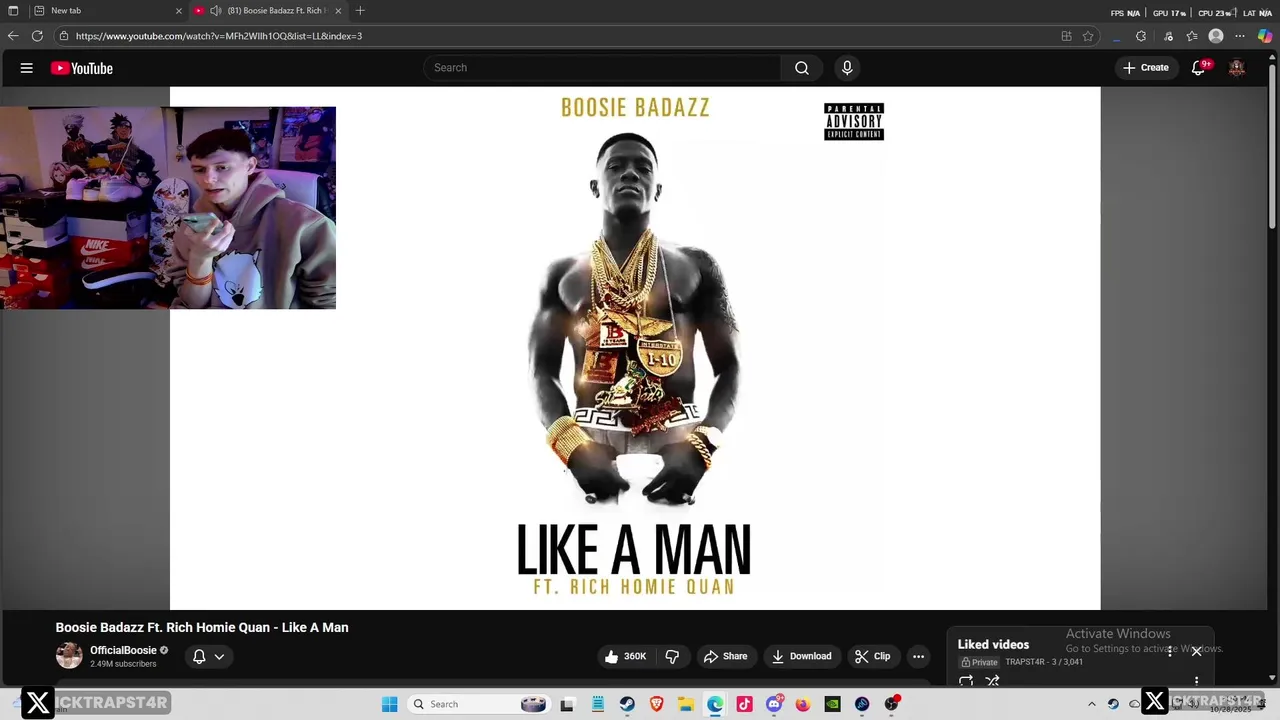Viewport: 1280px width, 720px height.
Task: Open Microsoft Edge from the taskbar
Action: 715,704
